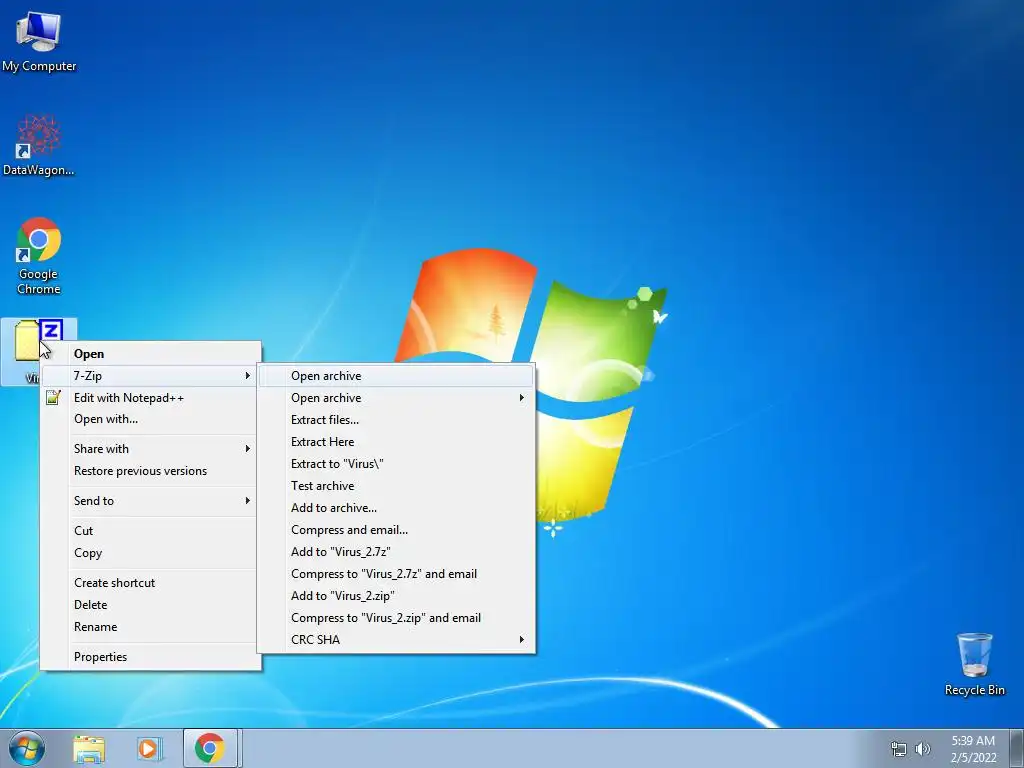Click the Notepad++ icon beside Edit entry
The height and width of the screenshot is (768, 1024).
(54, 397)
